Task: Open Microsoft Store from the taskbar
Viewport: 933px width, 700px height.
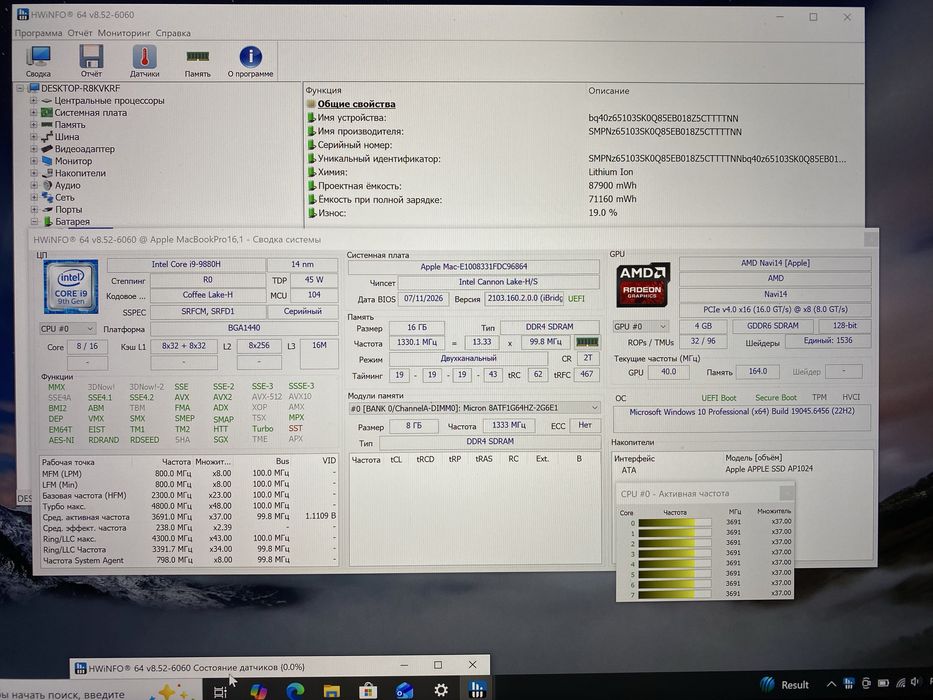Action: pyautogui.click(x=368, y=690)
